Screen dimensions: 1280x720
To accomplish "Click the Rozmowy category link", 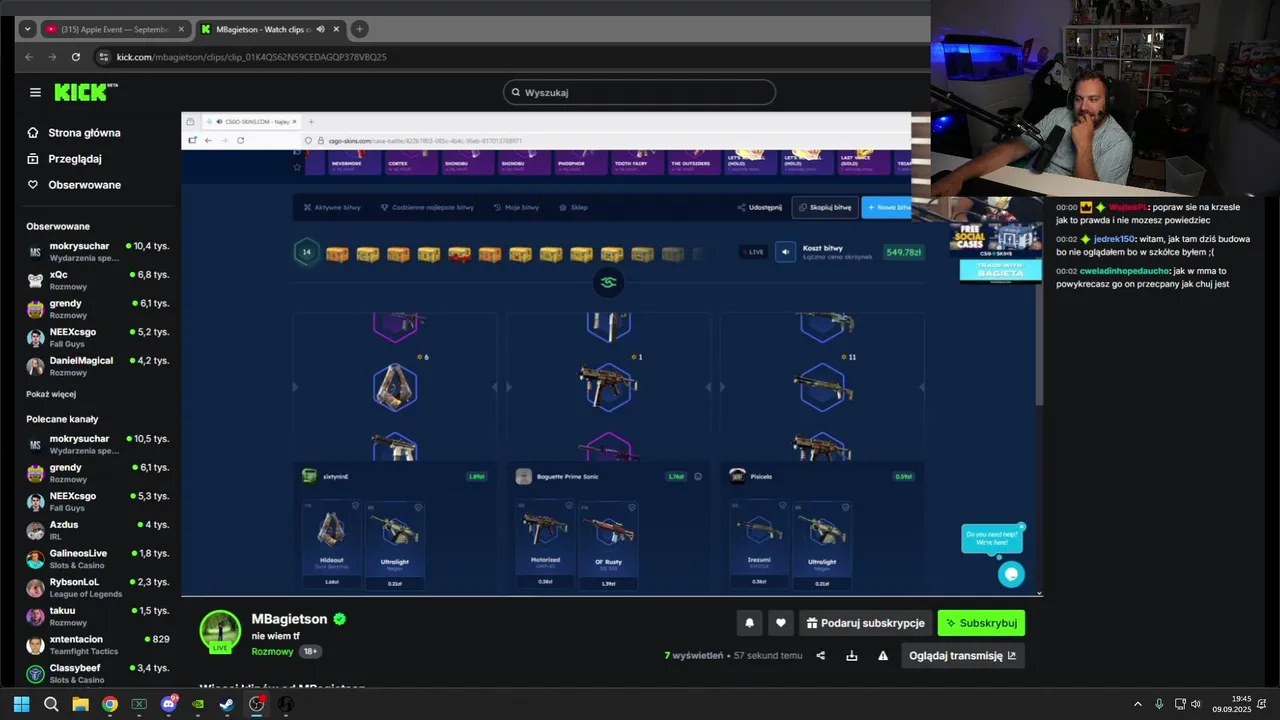I will pyautogui.click(x=272, y=651).
